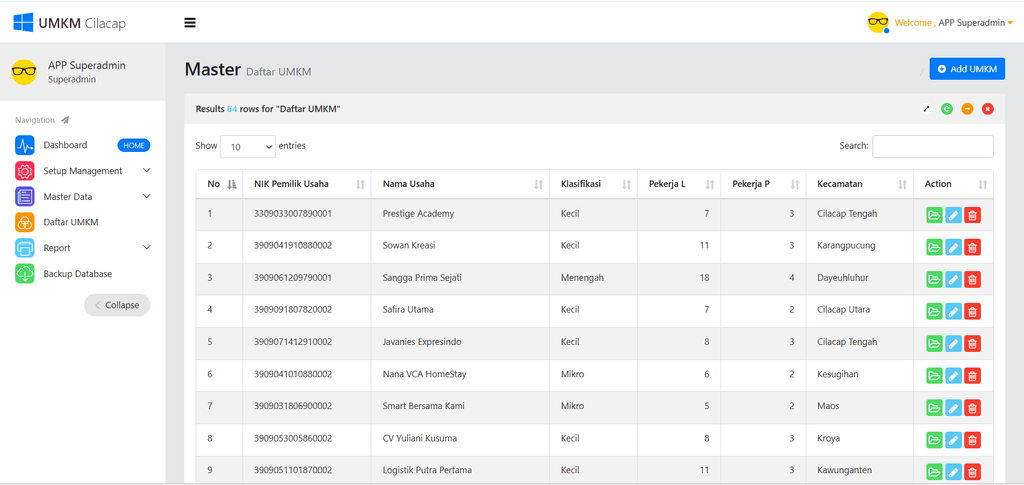This screenshot has width=1024, height=485.
Task: Click the Setup Management gear icon
Action: [25, 171]
